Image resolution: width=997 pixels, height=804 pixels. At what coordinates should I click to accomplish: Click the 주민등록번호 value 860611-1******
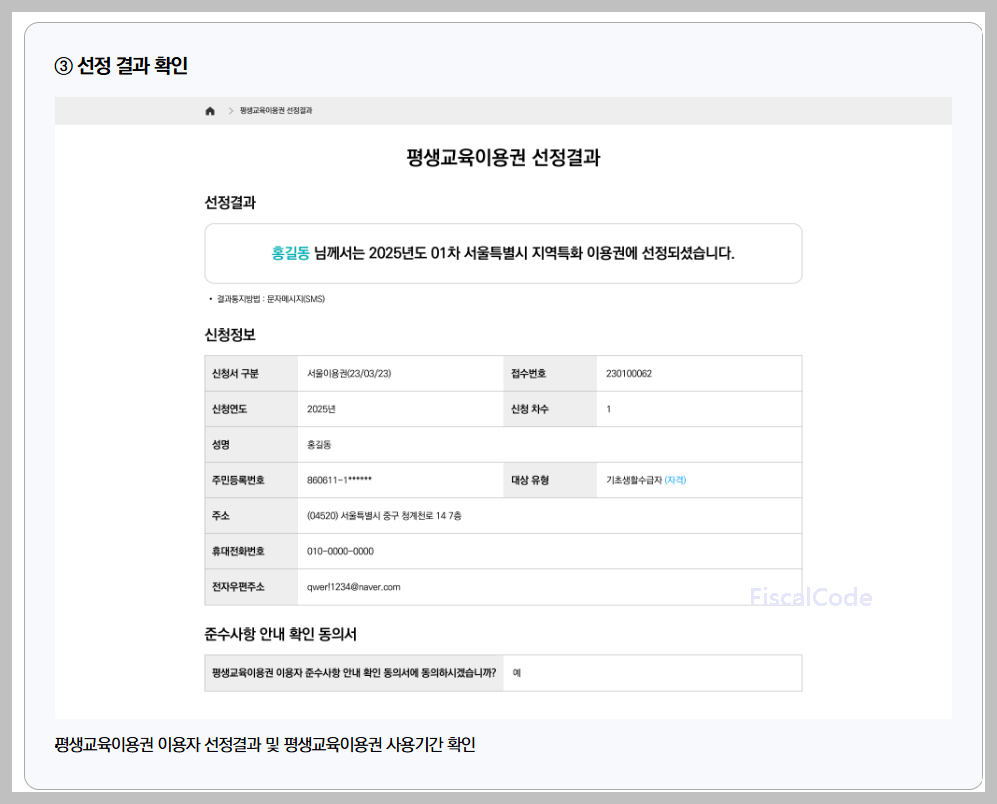[339, 480]
